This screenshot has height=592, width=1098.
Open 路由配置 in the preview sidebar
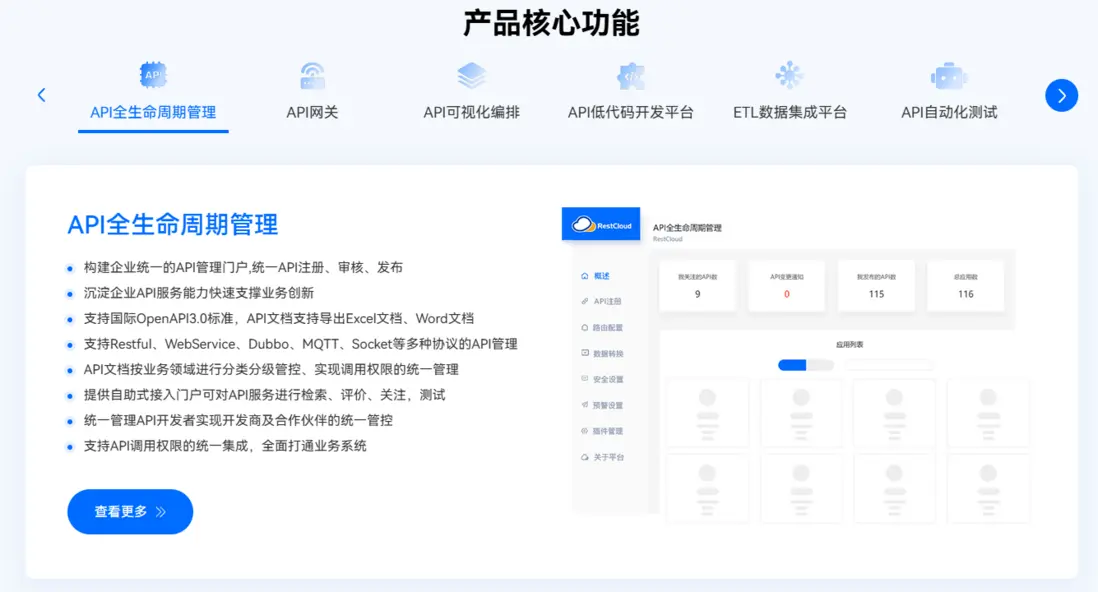602,327
